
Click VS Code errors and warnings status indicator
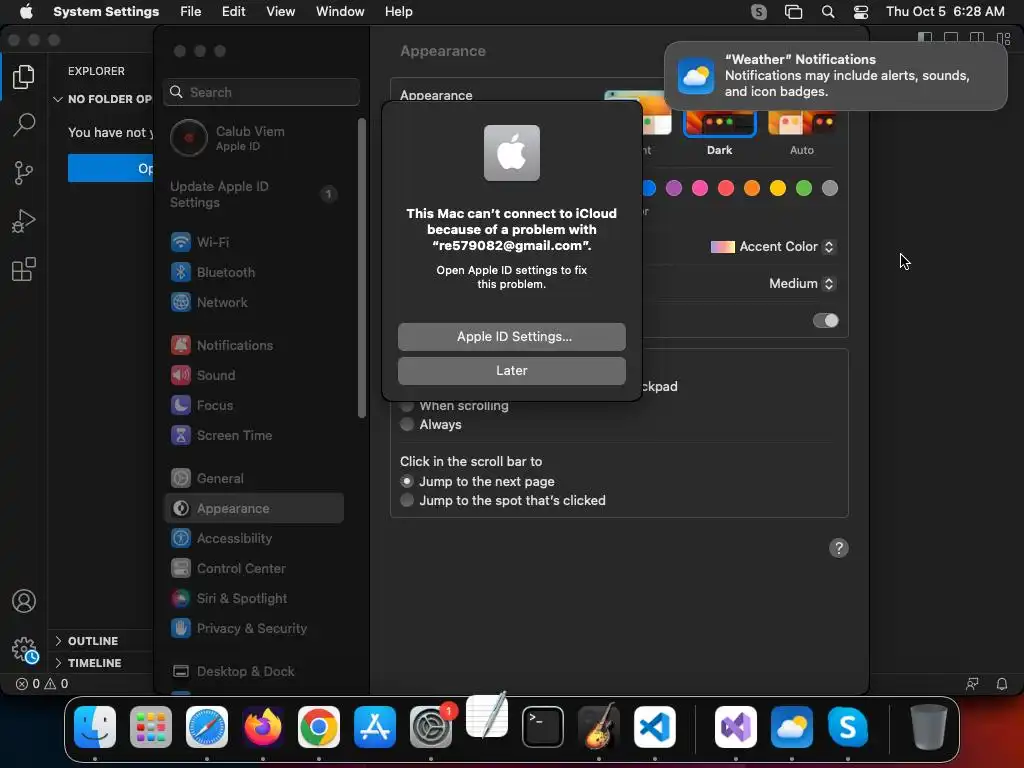coord(42,684)
